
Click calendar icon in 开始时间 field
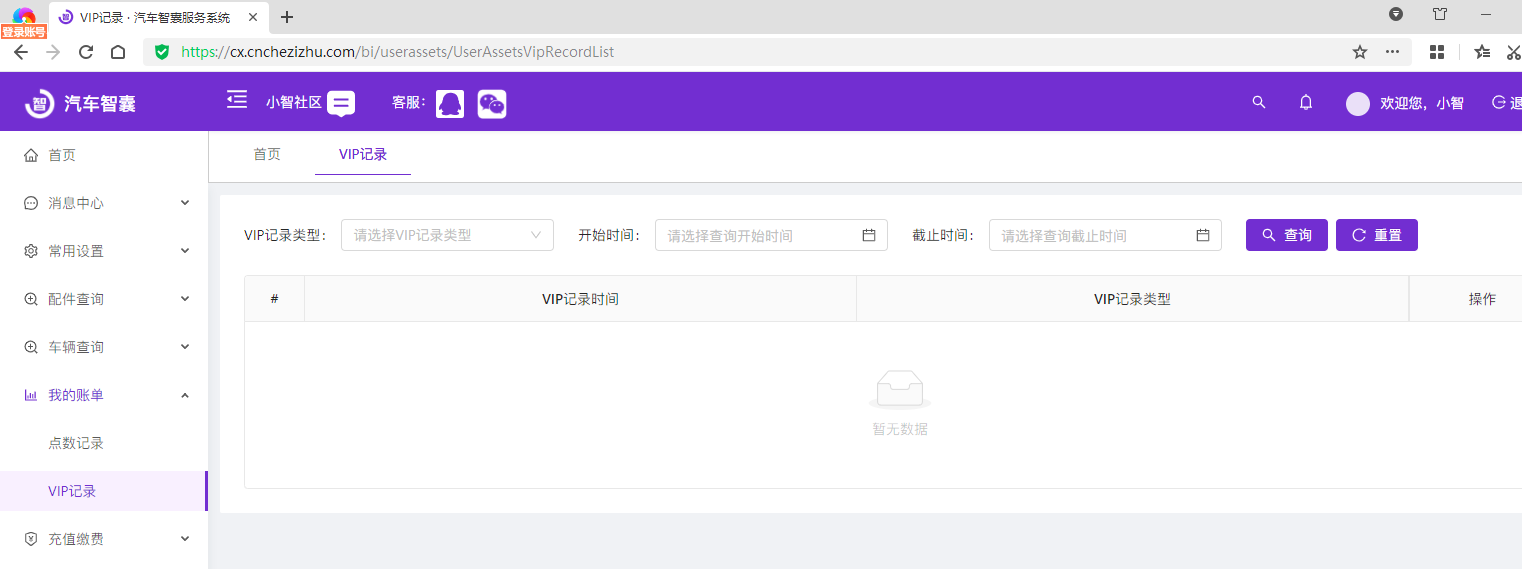(869, 235)
